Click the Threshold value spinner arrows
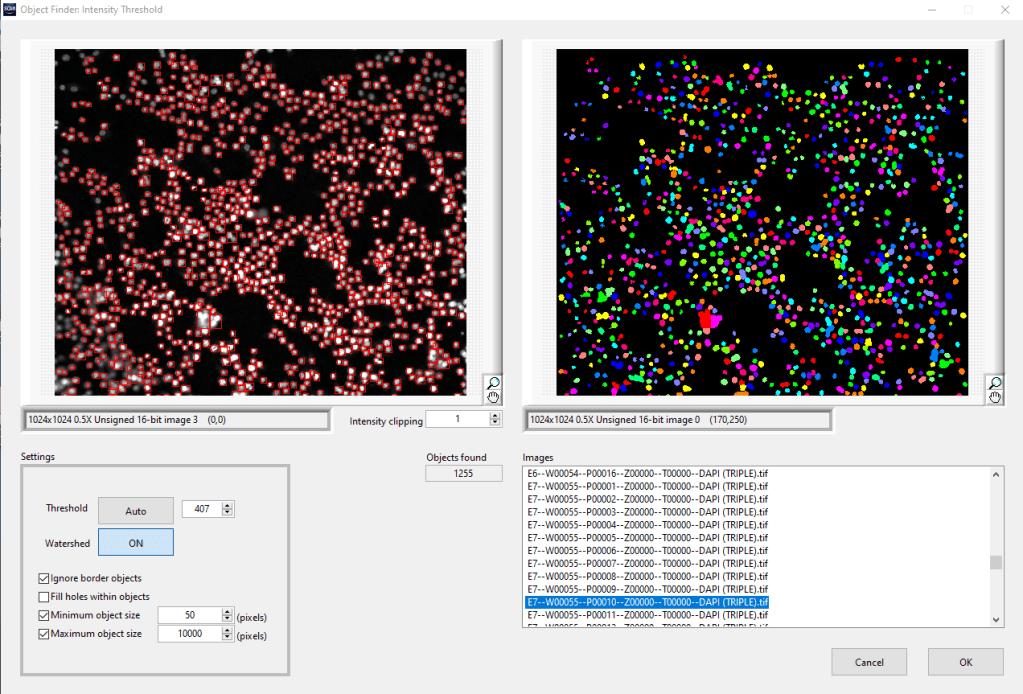 [x=227, y=510]
